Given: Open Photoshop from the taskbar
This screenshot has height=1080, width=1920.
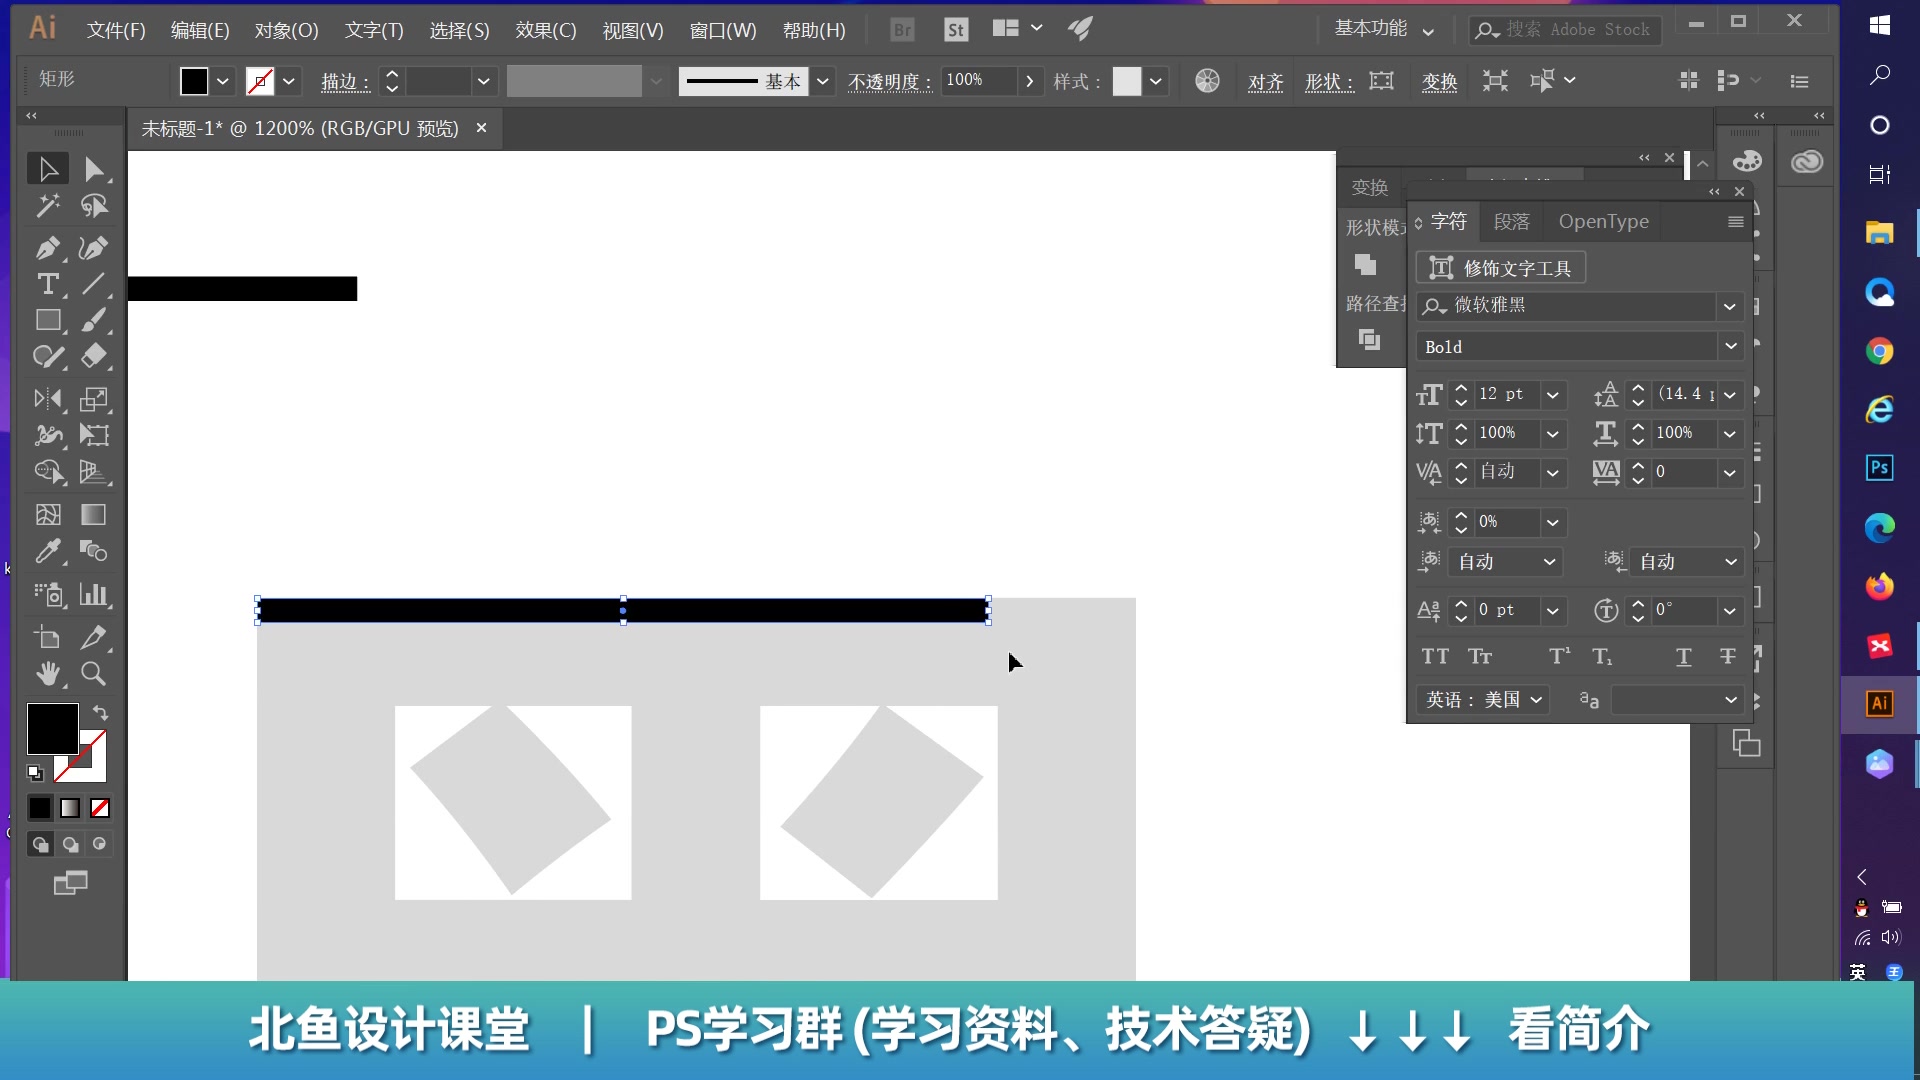Looking at the screenshot, I should click(1880, 466).
